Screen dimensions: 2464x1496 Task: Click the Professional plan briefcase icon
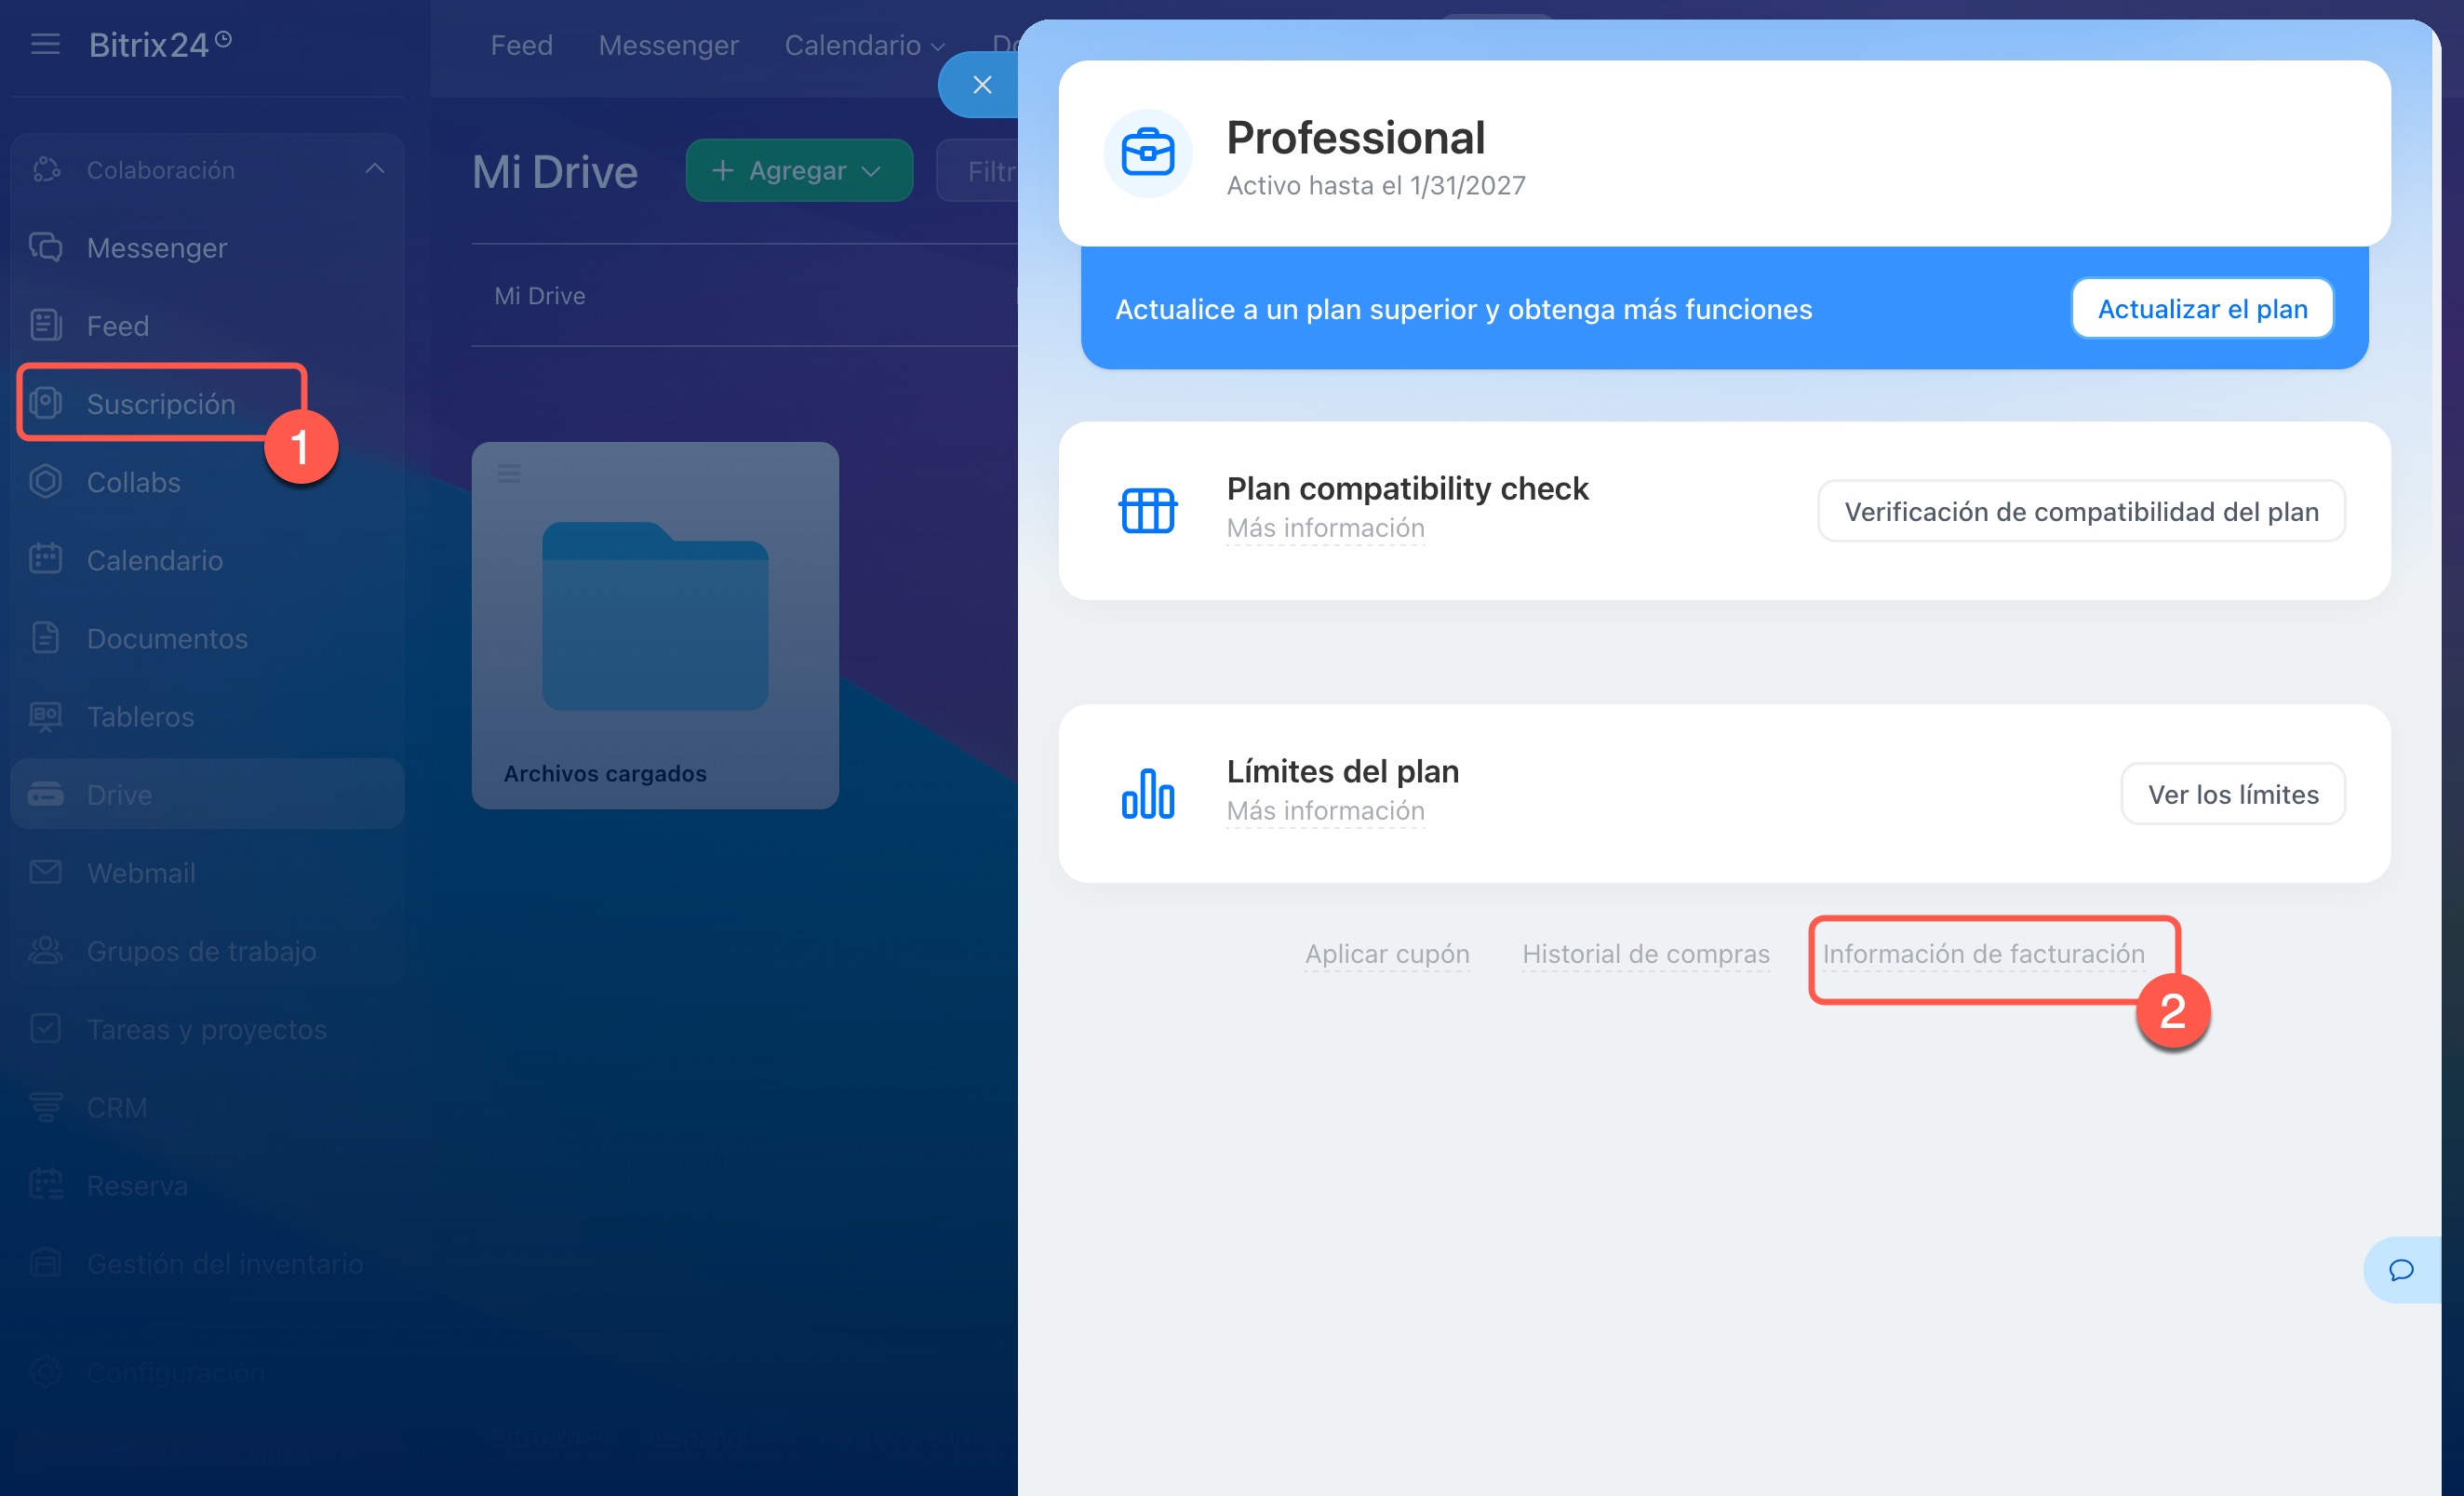point(1147,153)
